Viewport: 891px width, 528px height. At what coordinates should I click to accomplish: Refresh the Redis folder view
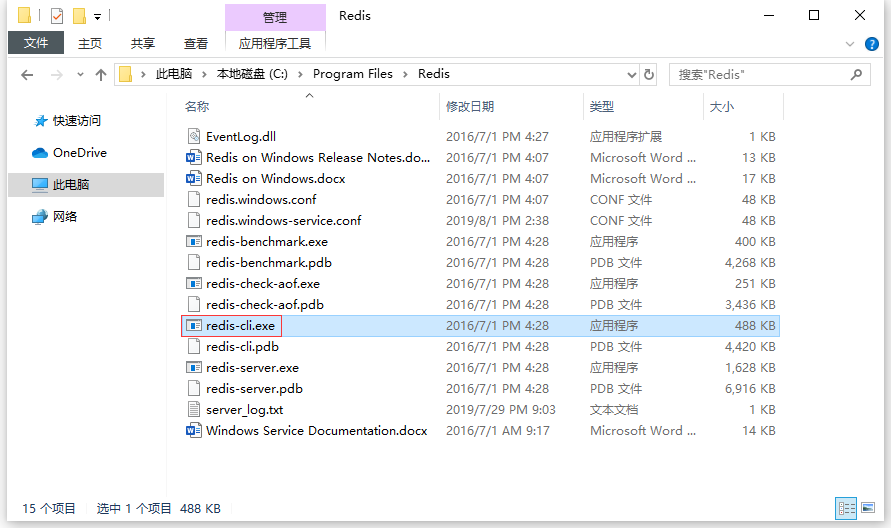648,74
